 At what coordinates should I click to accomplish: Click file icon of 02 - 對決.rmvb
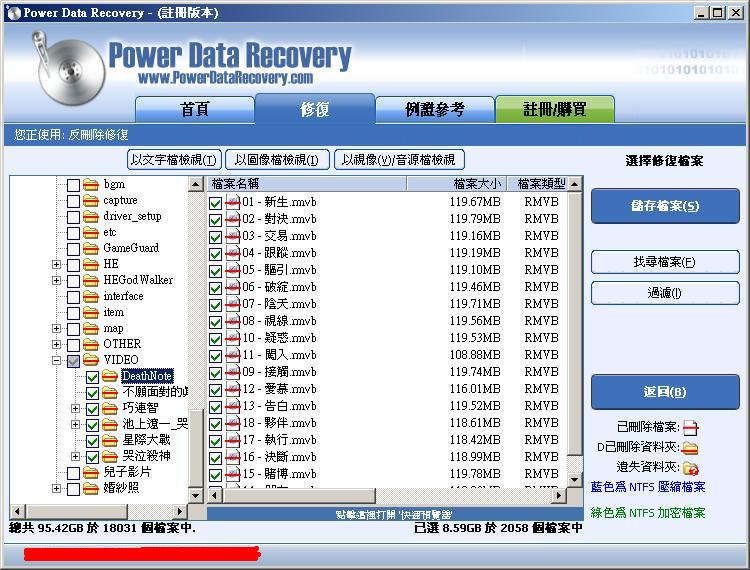232,219
